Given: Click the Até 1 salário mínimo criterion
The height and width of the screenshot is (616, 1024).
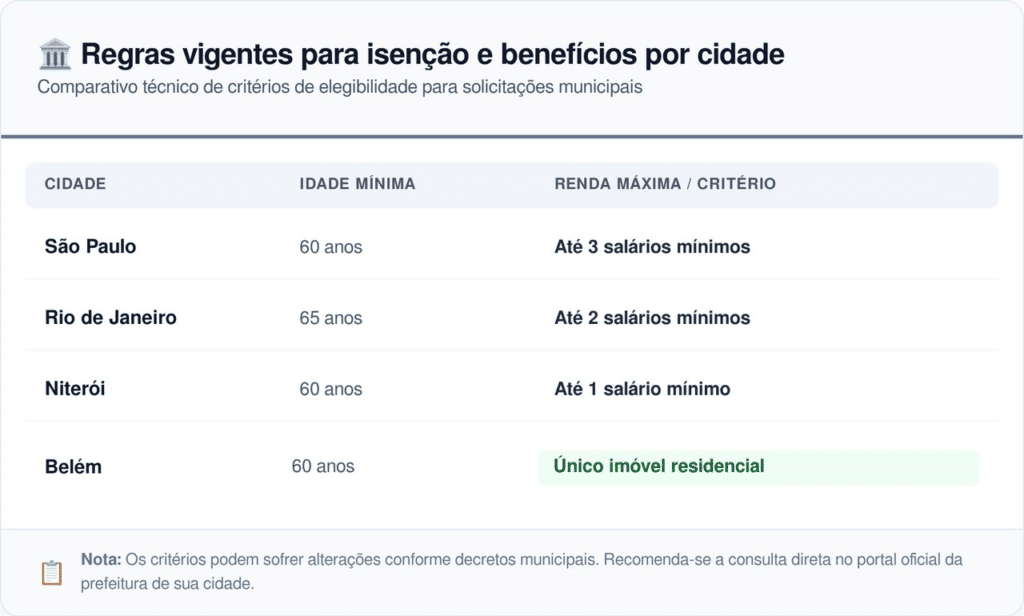Looking at the screenshot, I should click(x=642, y=389).
